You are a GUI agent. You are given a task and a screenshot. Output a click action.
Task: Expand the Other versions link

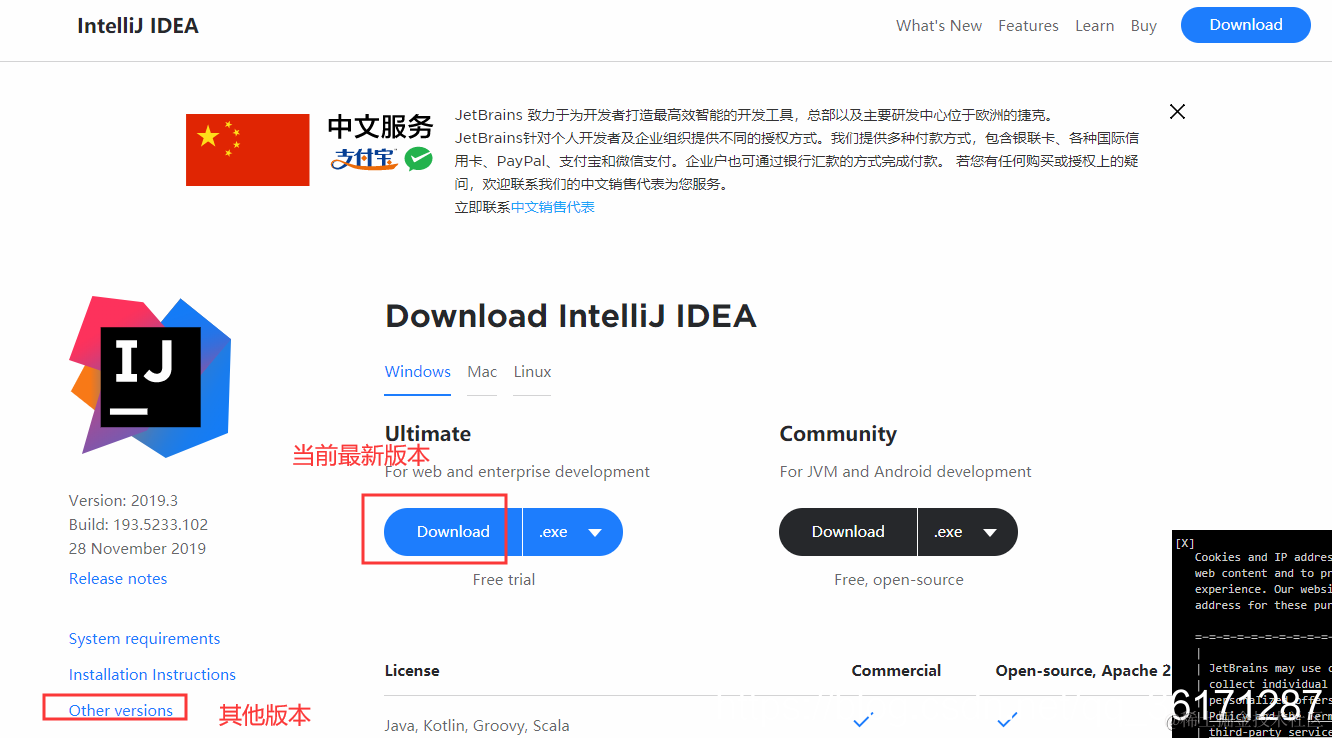point(115,710)
